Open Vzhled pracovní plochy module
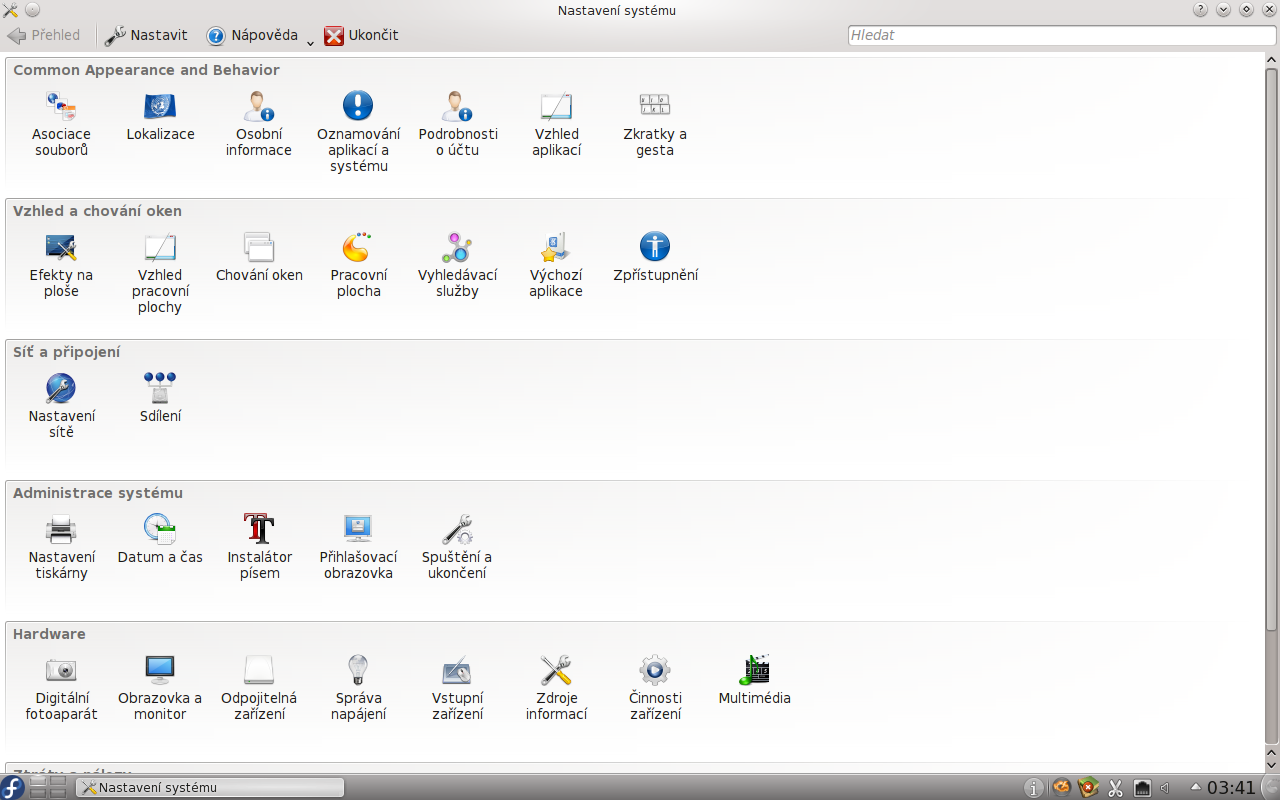The height and width of the screenshot is (800, 1280). click(160, 273)
